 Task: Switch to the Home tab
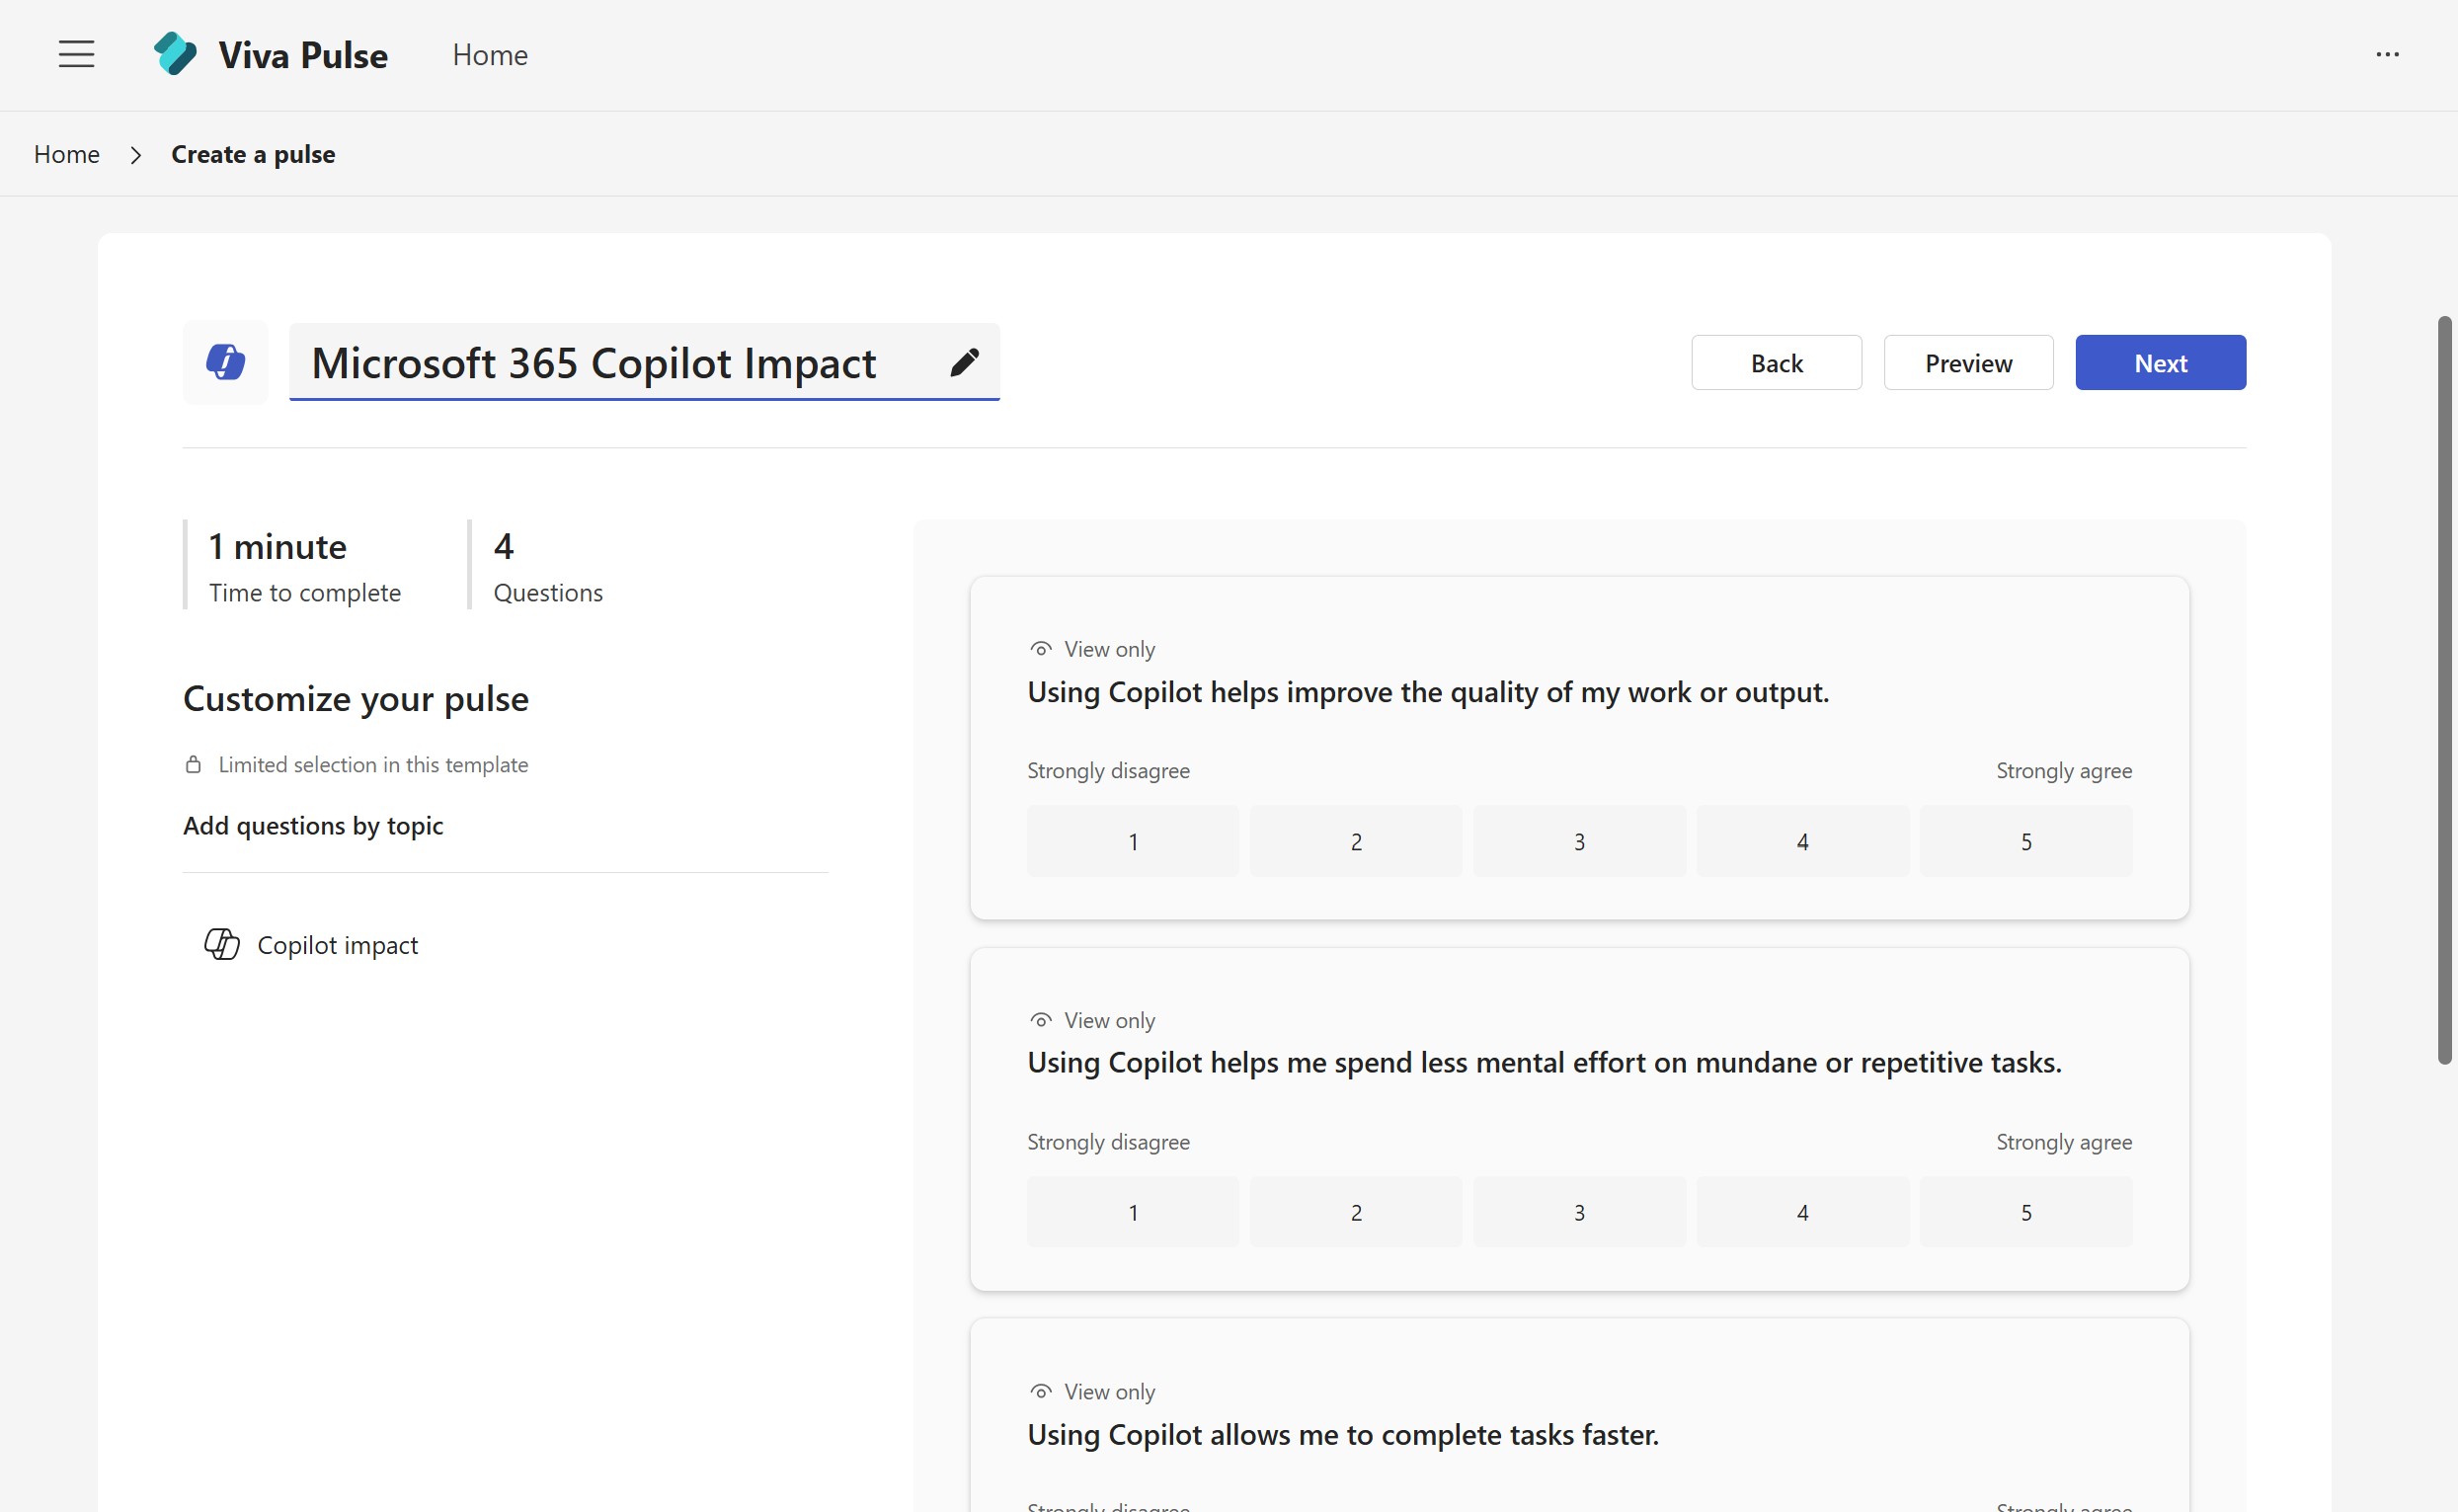click(x=489, y=55)
